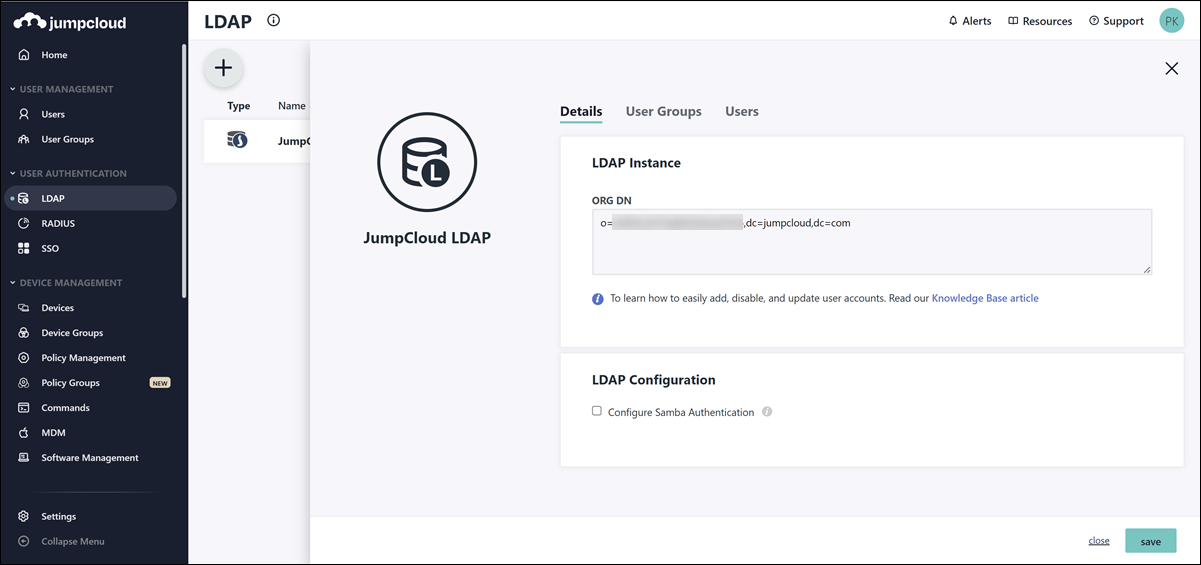
Task: Switch to the Details tab
Action: [581, 112]
